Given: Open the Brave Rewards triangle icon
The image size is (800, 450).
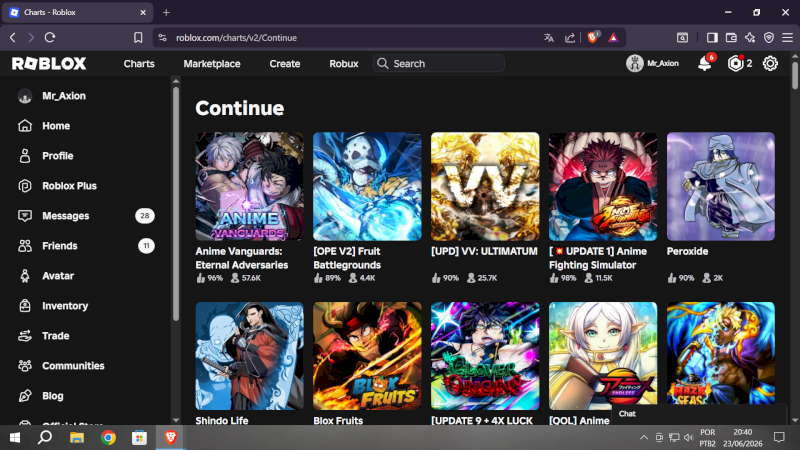Looking at the screenshot, I should pos(613,38).
